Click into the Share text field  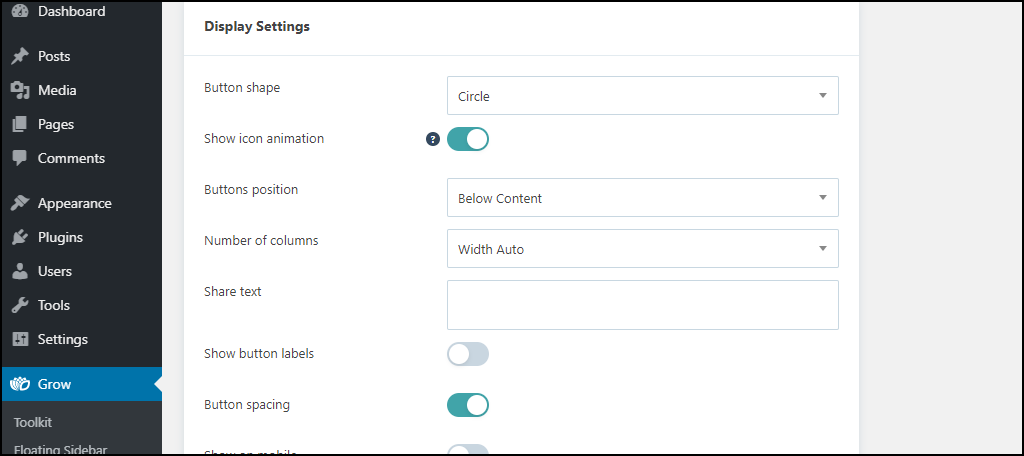643,305
